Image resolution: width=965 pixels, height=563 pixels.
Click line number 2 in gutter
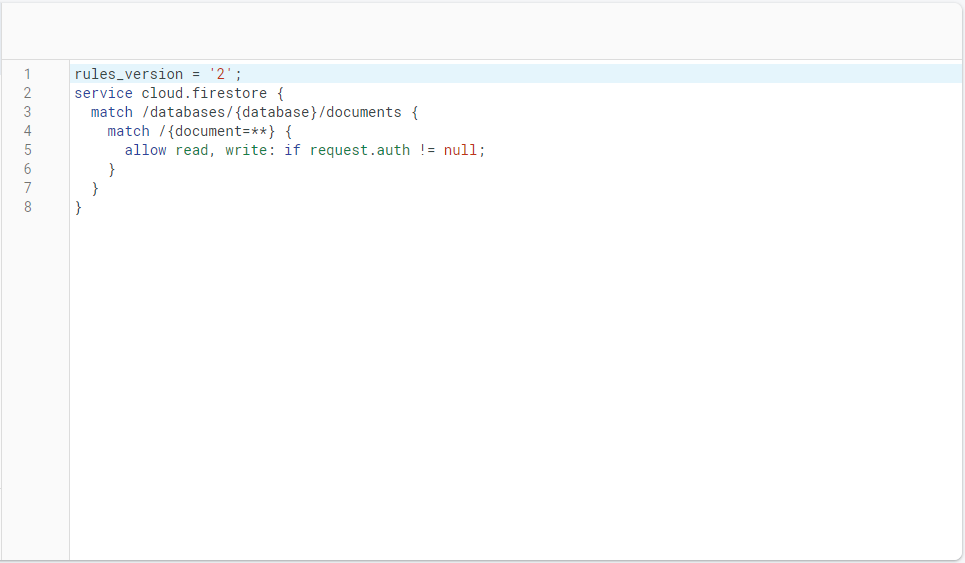pos(28,94)
